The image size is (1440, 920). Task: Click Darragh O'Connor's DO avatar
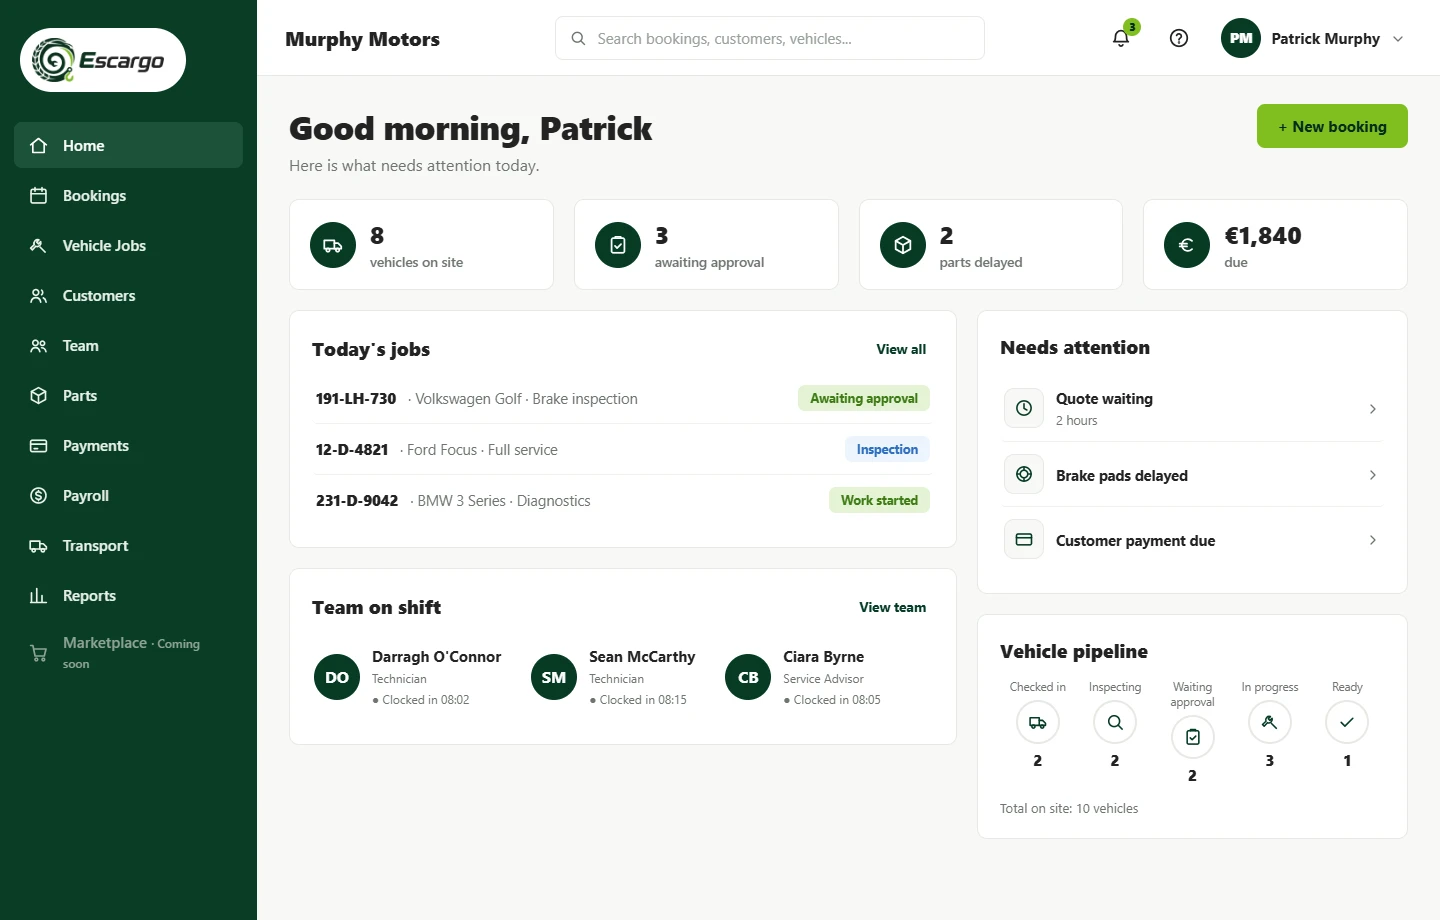pos(337,677)
